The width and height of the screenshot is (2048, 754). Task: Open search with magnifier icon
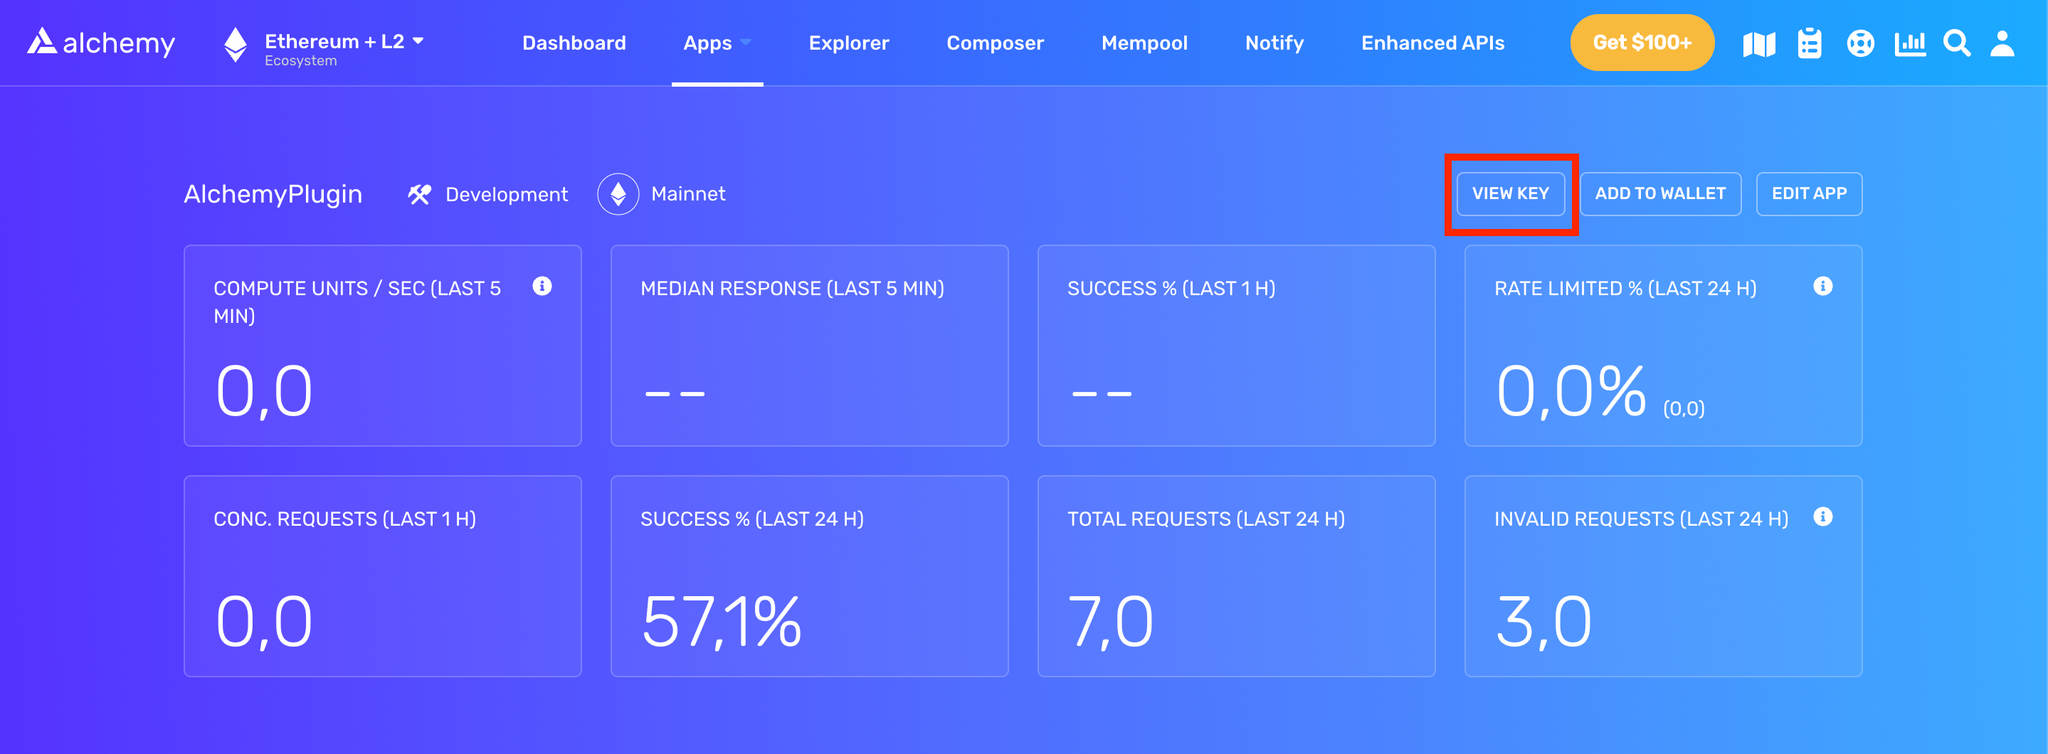click(x=1957, y=43)
